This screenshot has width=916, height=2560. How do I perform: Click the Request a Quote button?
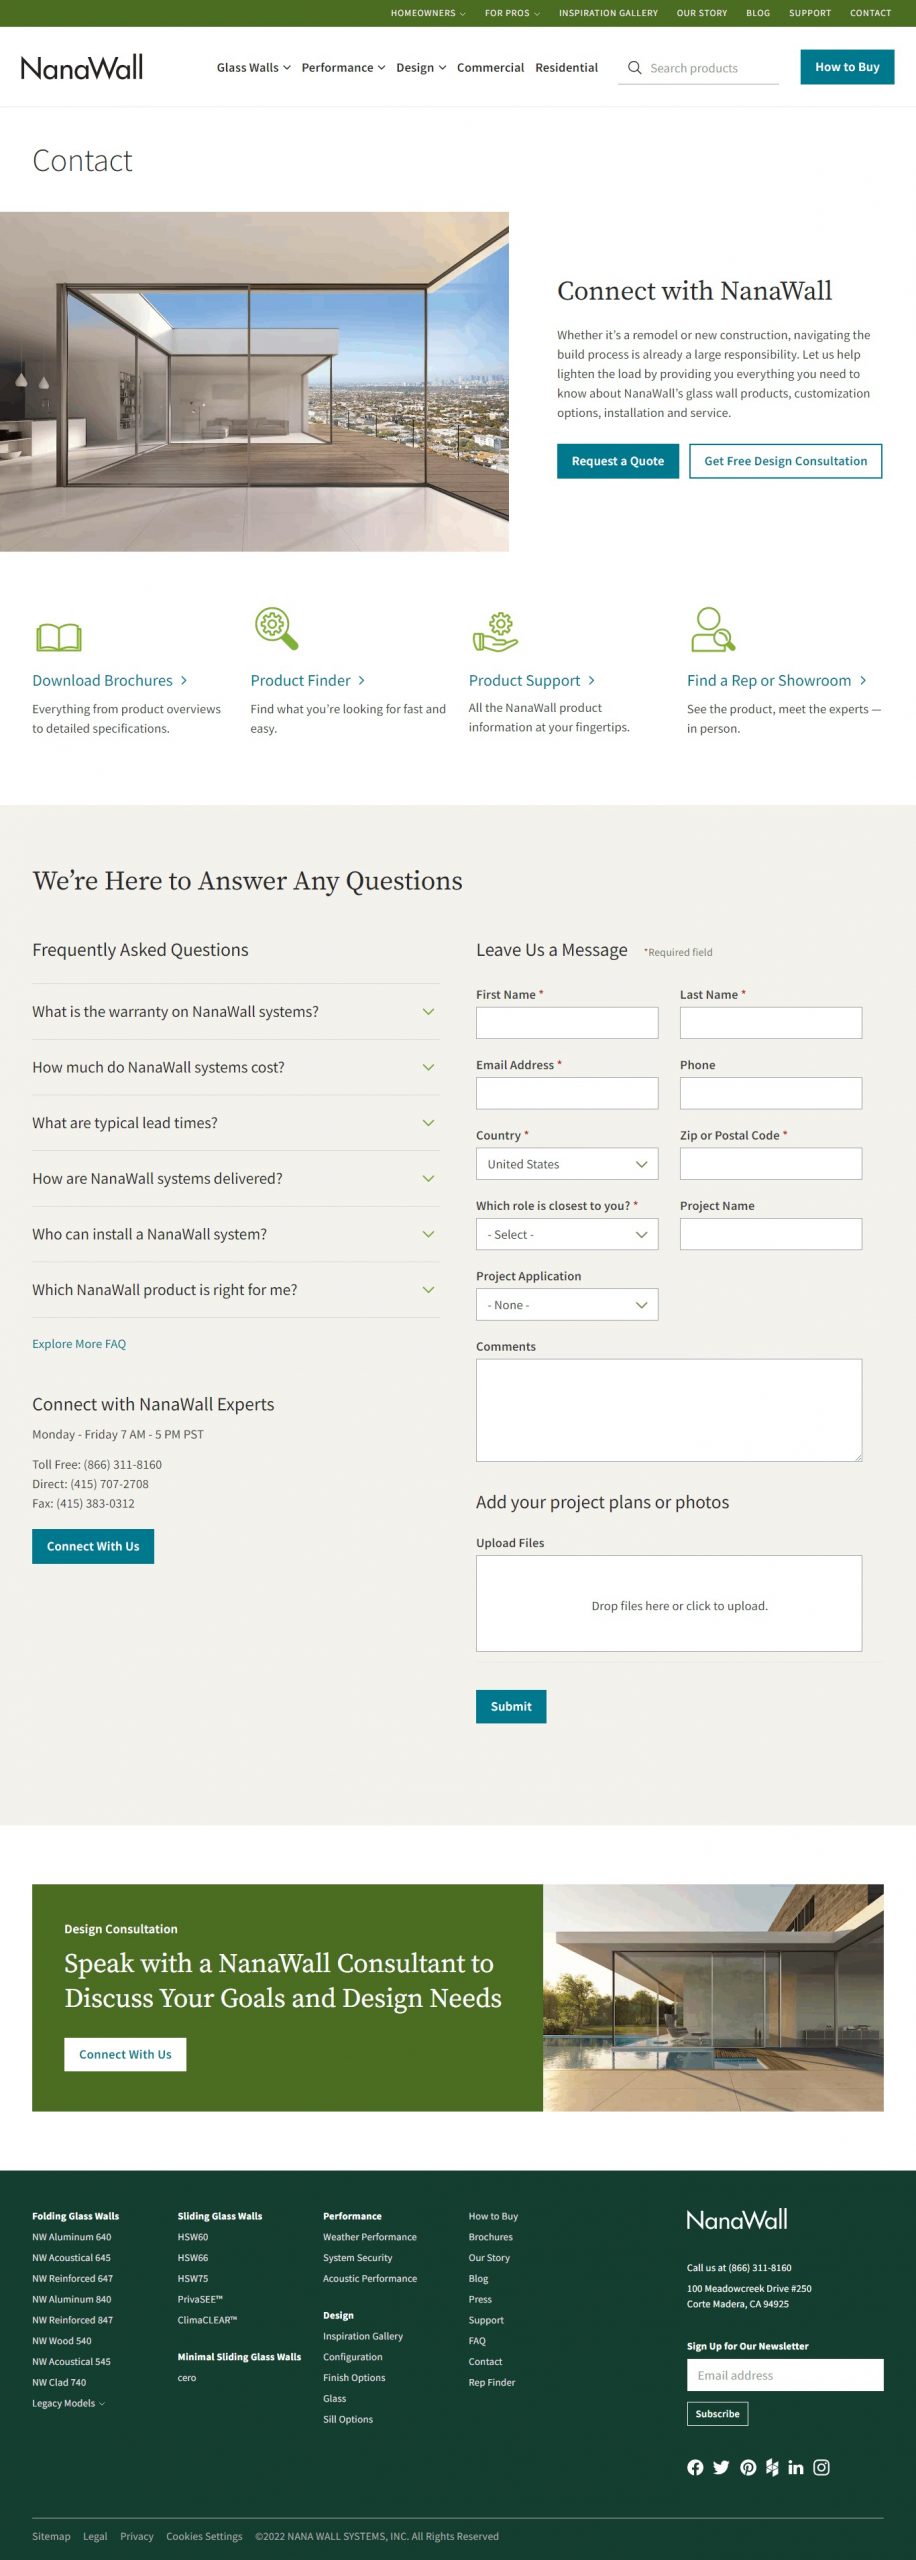(617, 461)
